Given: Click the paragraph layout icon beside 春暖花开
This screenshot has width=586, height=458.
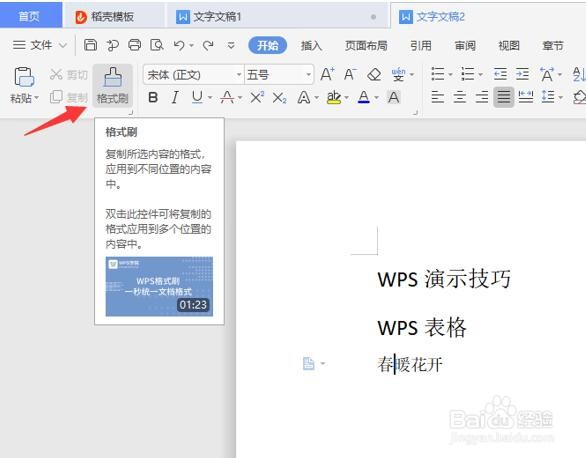Looking at the screenshot, I should [x=309, y=363].
